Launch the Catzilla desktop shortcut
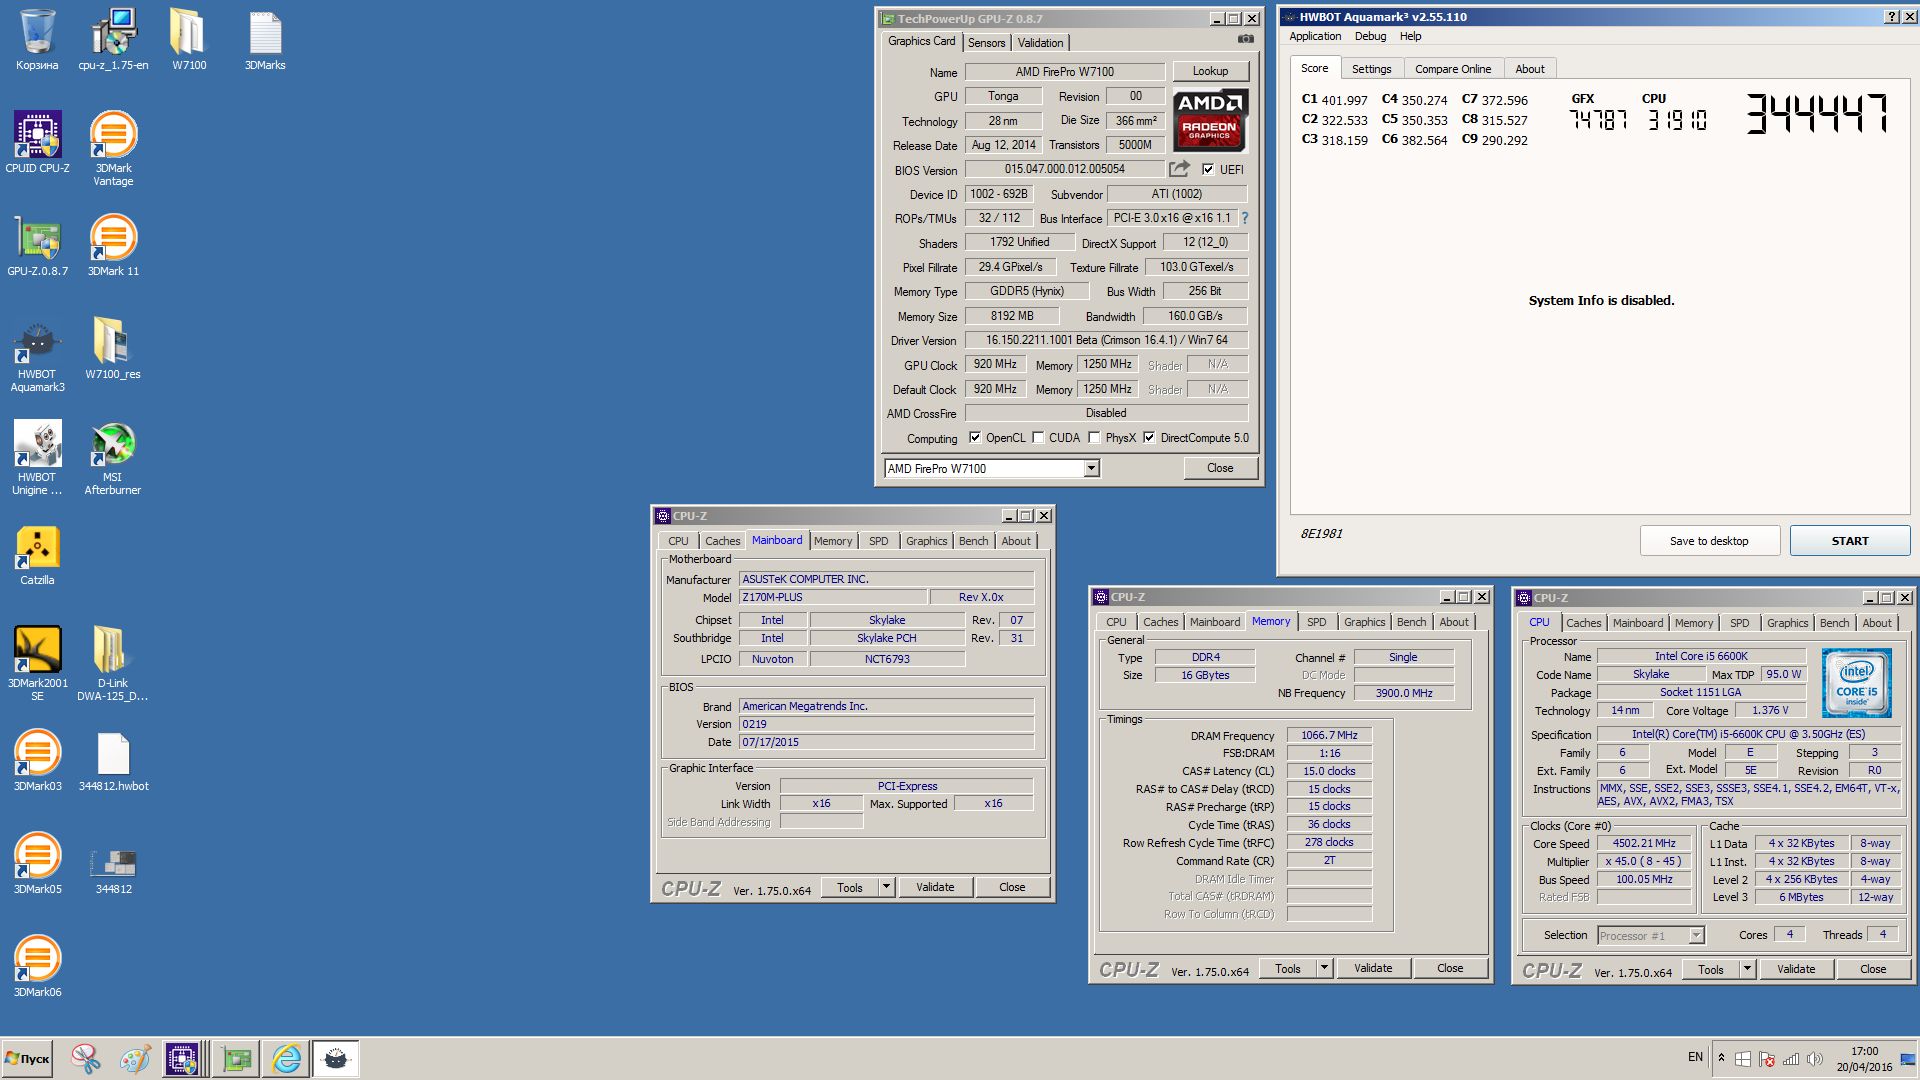Screen dimensions: 1920x1080 tap(37, 555)
